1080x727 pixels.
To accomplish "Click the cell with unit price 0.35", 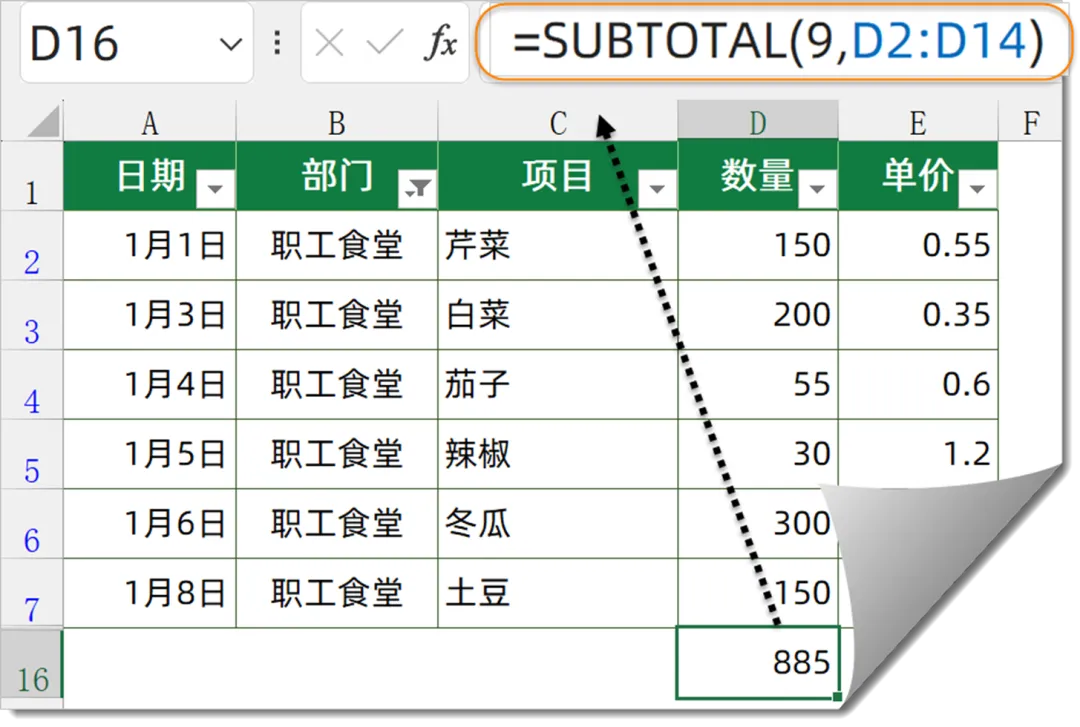I will [x=918, y=315].
